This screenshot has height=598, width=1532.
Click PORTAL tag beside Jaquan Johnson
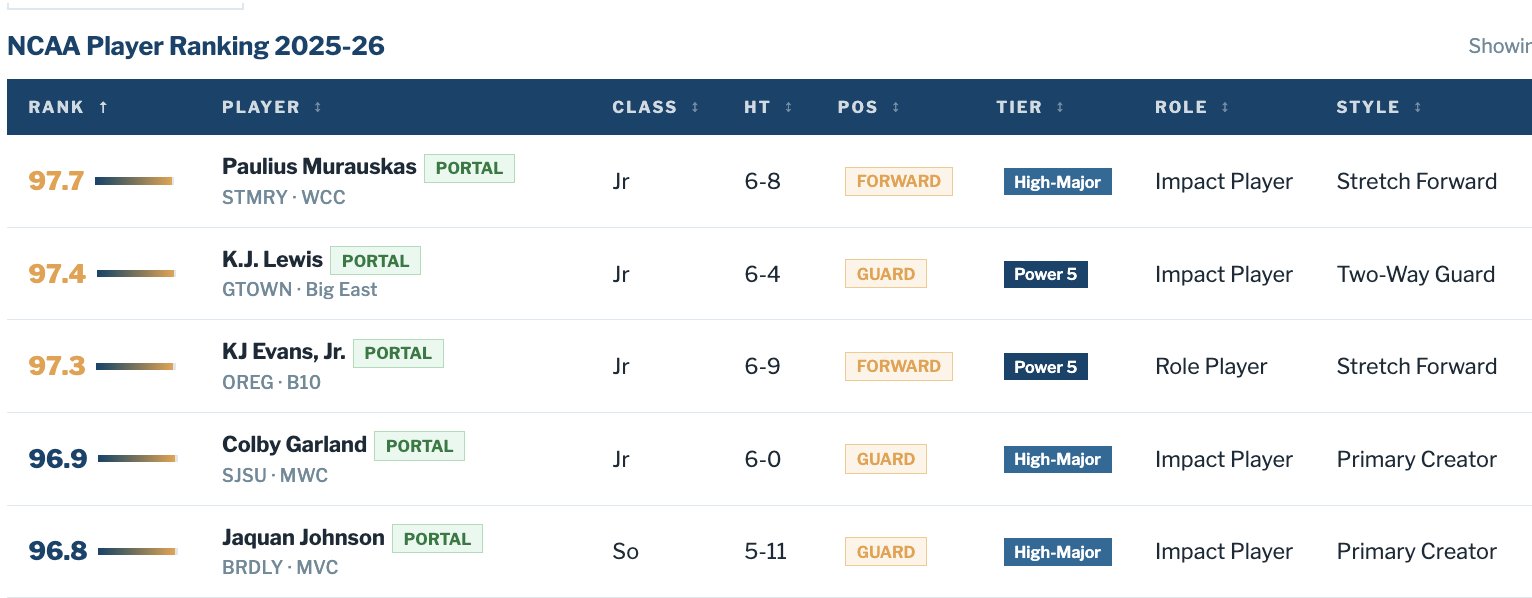[437, 539]
